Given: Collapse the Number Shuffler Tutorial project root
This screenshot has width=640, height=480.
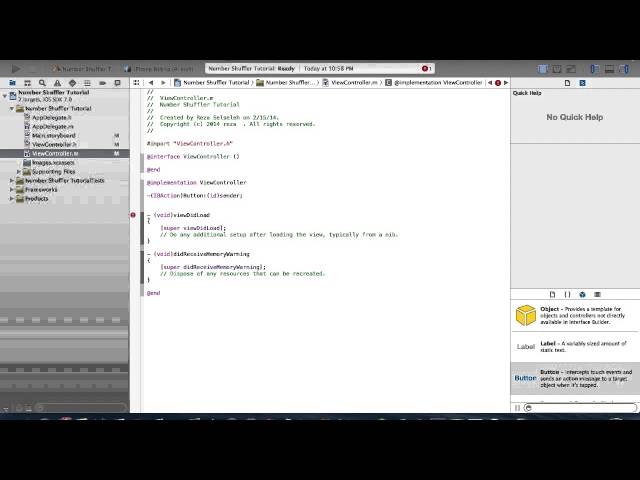Looking at the screenshot, I should [4, 96].
